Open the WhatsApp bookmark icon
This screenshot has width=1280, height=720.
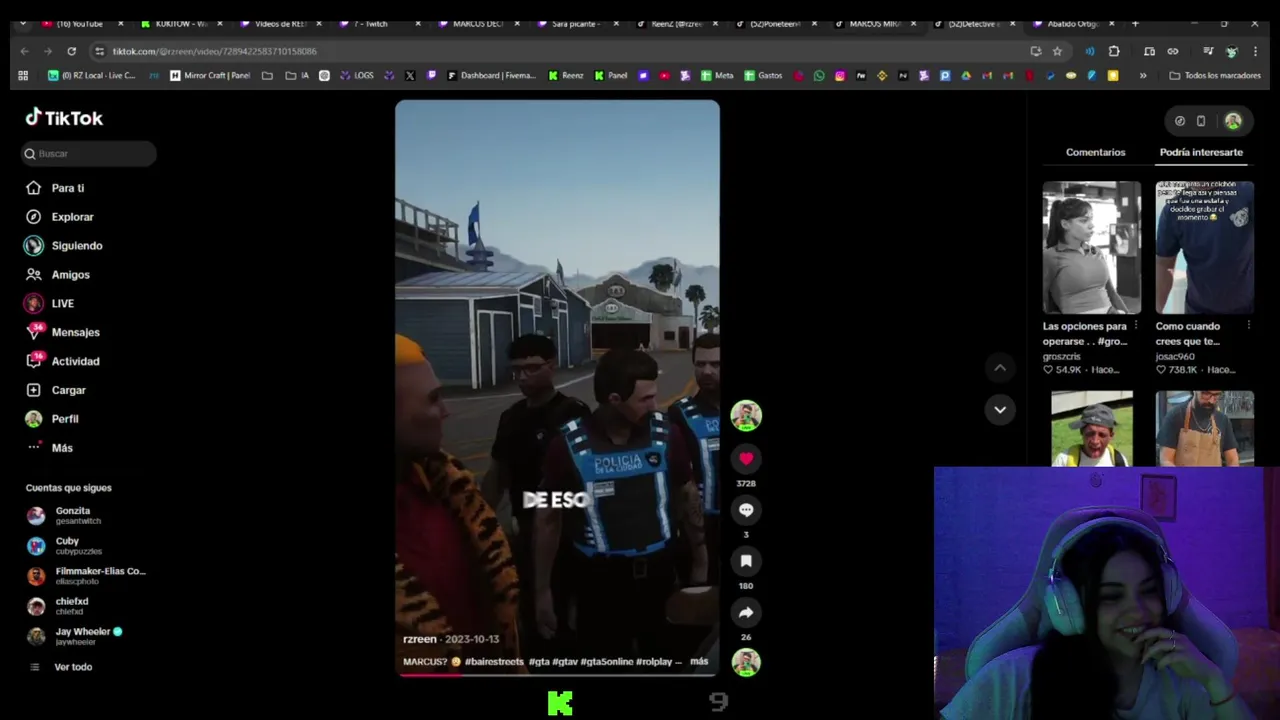coord(819,75)
